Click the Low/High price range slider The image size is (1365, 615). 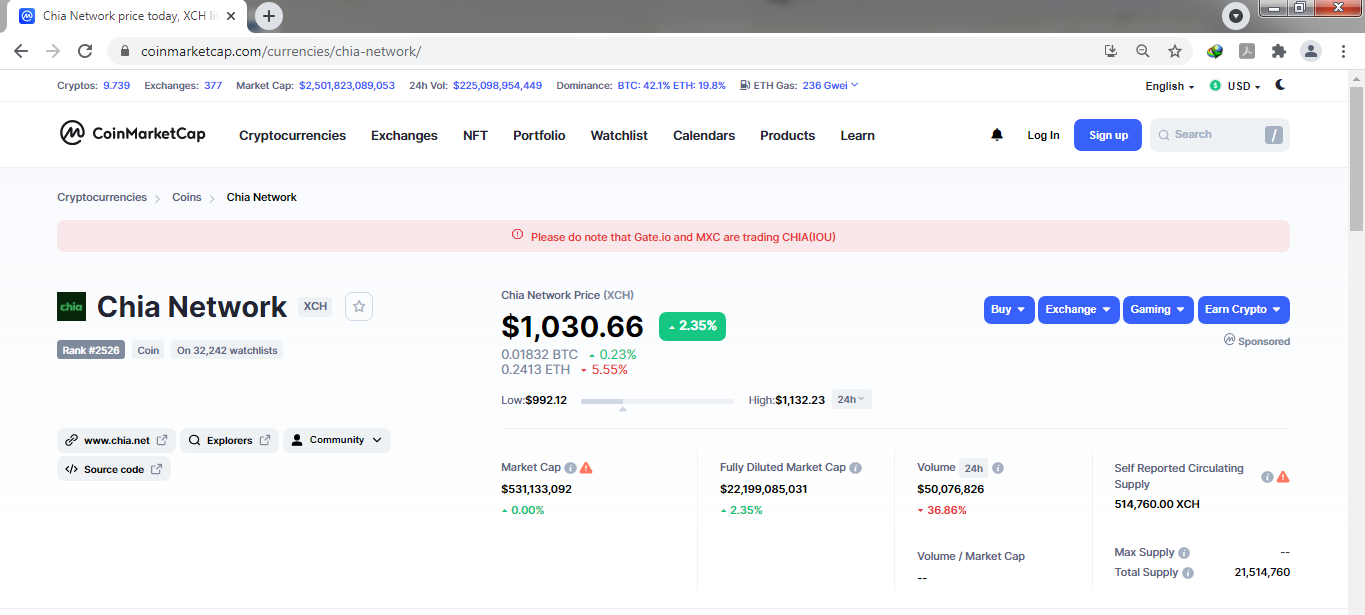tap(657, 401)
